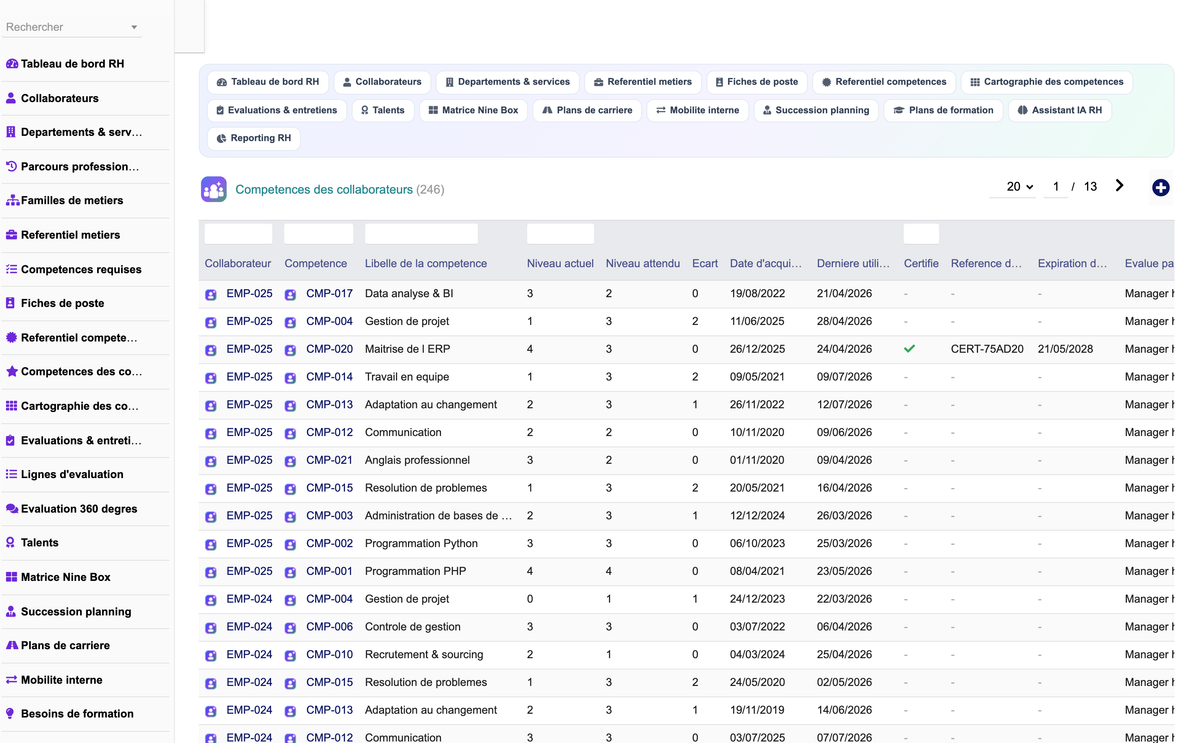Open Tableau de bord RH in sidebar

(72, 64)
